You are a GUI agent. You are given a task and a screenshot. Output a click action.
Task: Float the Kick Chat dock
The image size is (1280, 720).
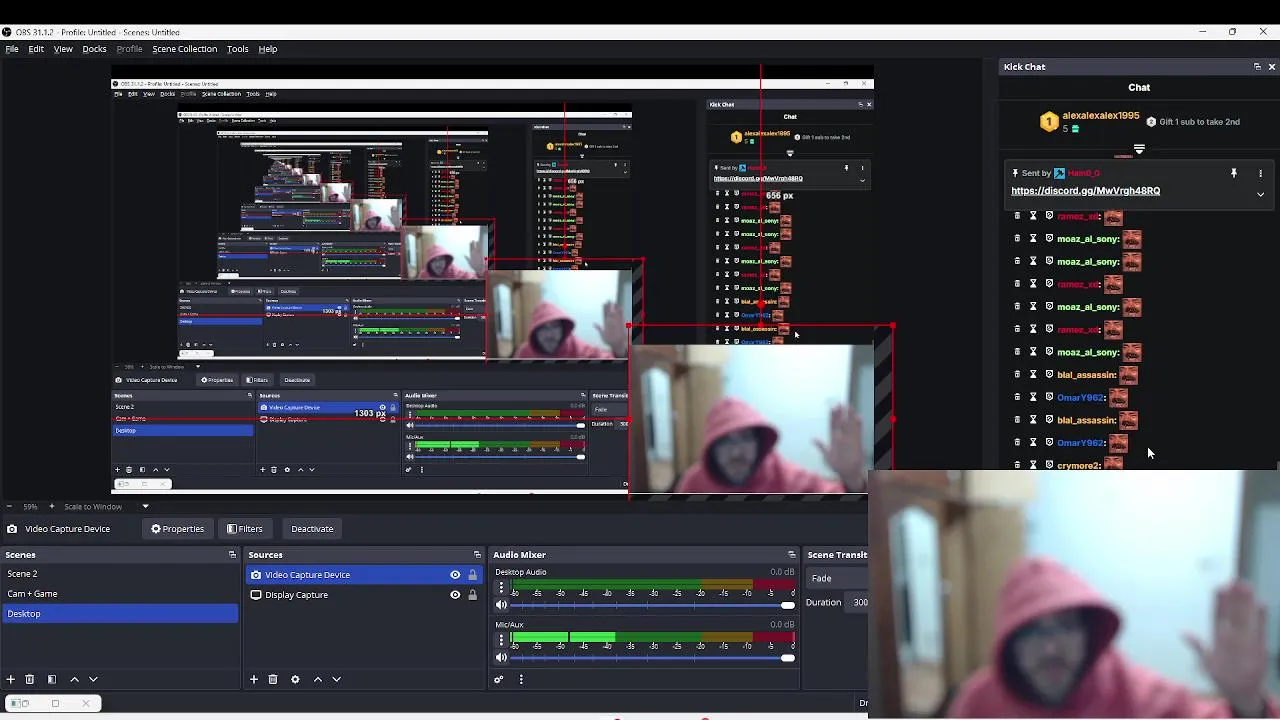1257,67
